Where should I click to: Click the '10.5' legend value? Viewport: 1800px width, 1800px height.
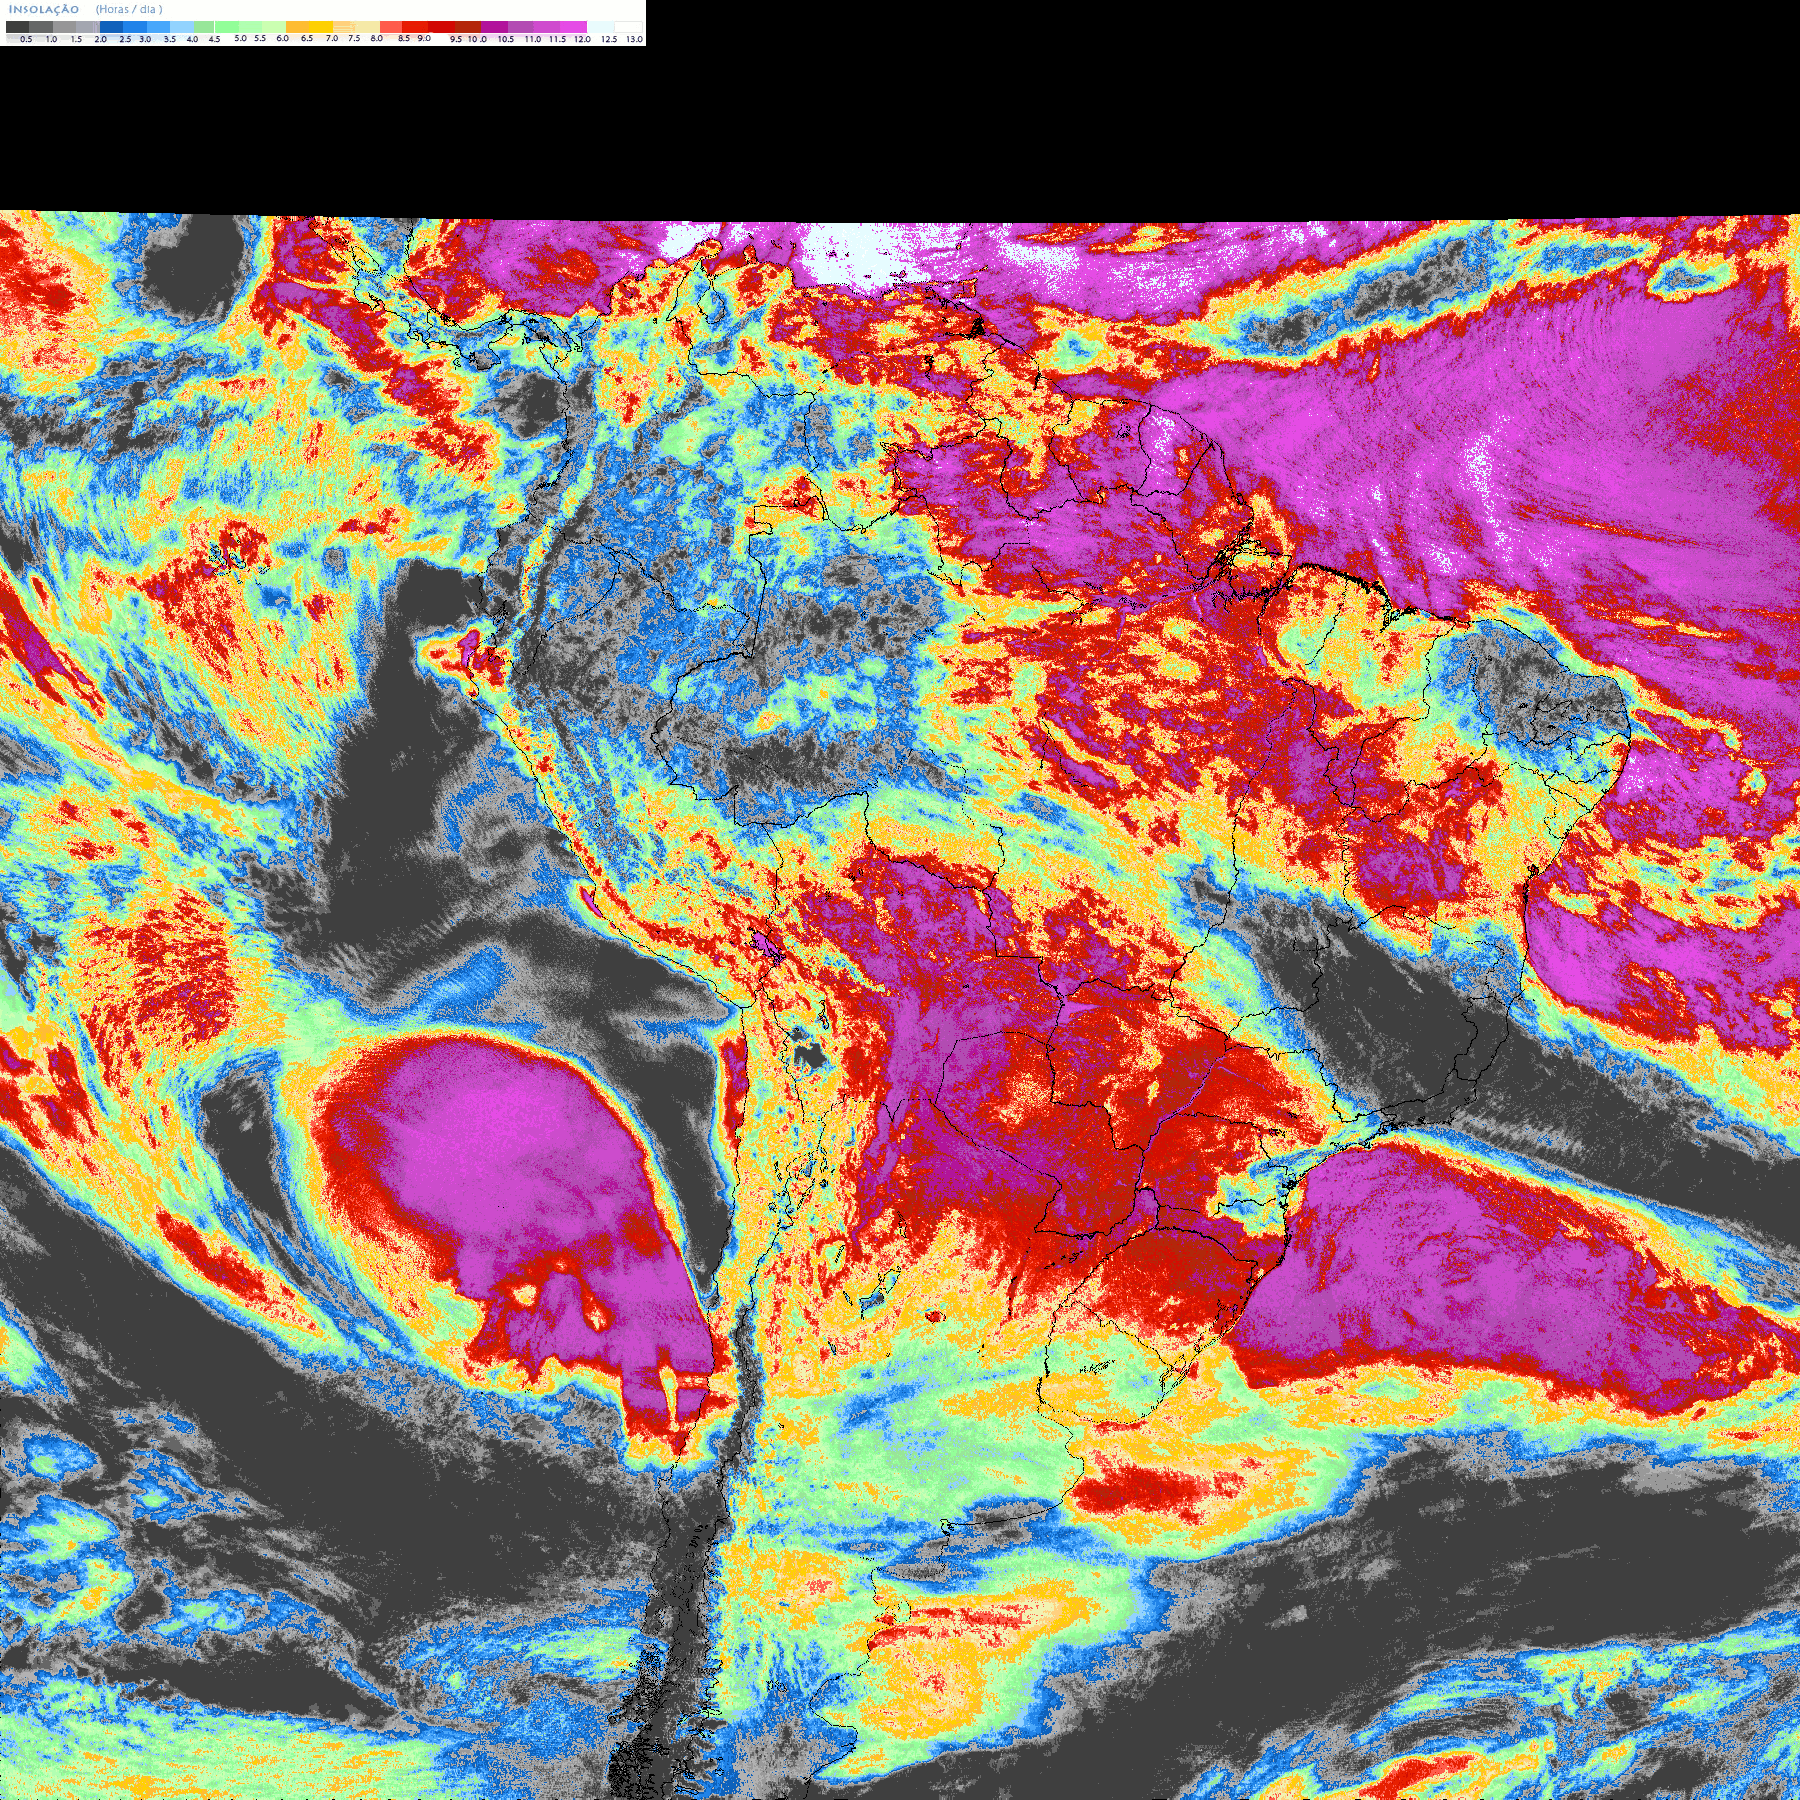[506, 39]
